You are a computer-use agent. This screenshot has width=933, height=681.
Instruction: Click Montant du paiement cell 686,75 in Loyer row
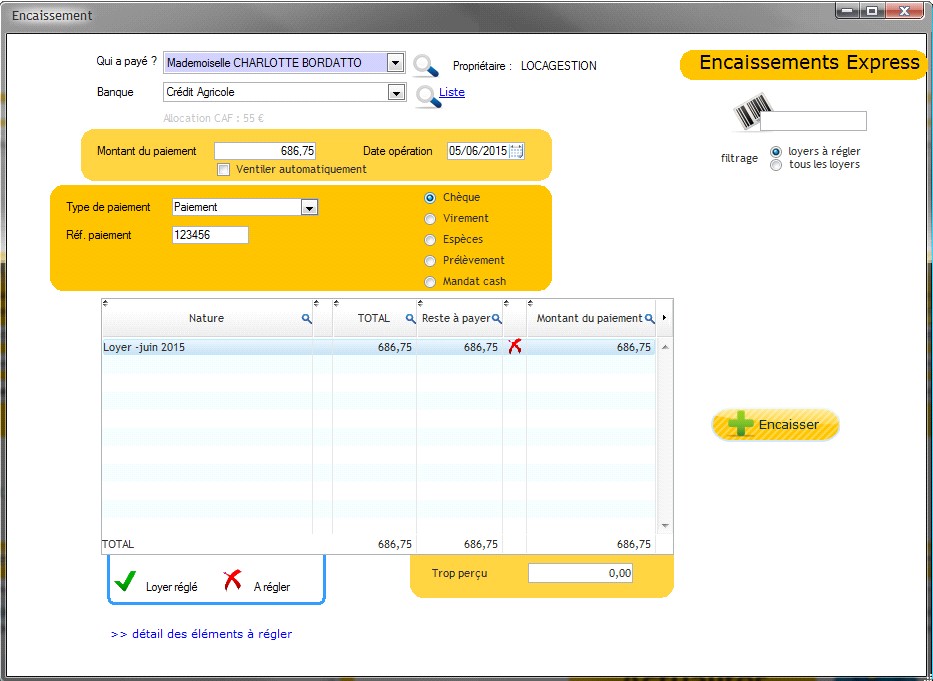pyautogui.click(x=591, y=347)
